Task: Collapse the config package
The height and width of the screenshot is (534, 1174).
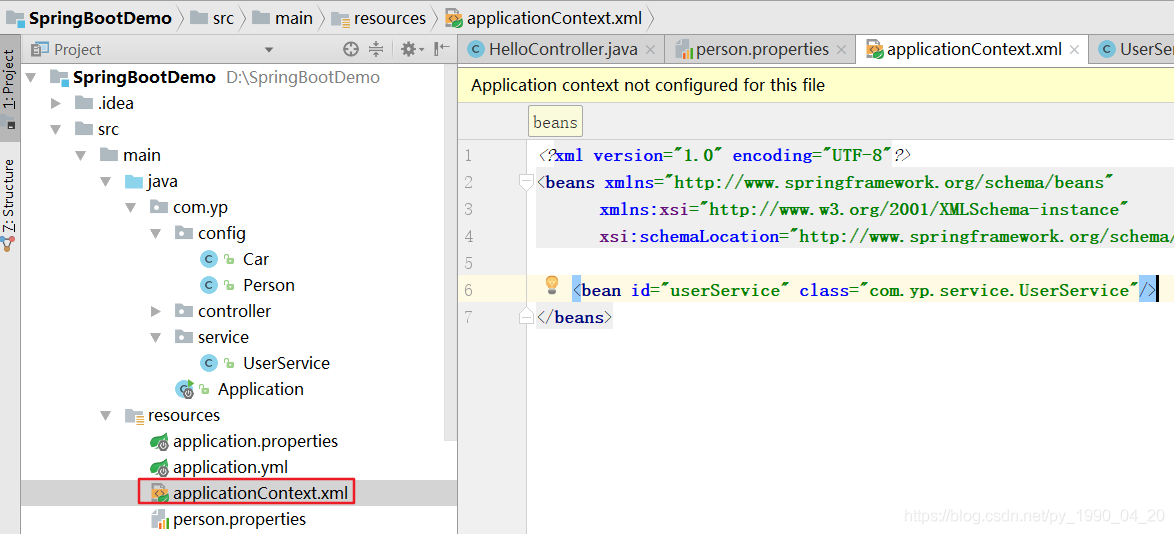Action: click(x=156, y=234)
